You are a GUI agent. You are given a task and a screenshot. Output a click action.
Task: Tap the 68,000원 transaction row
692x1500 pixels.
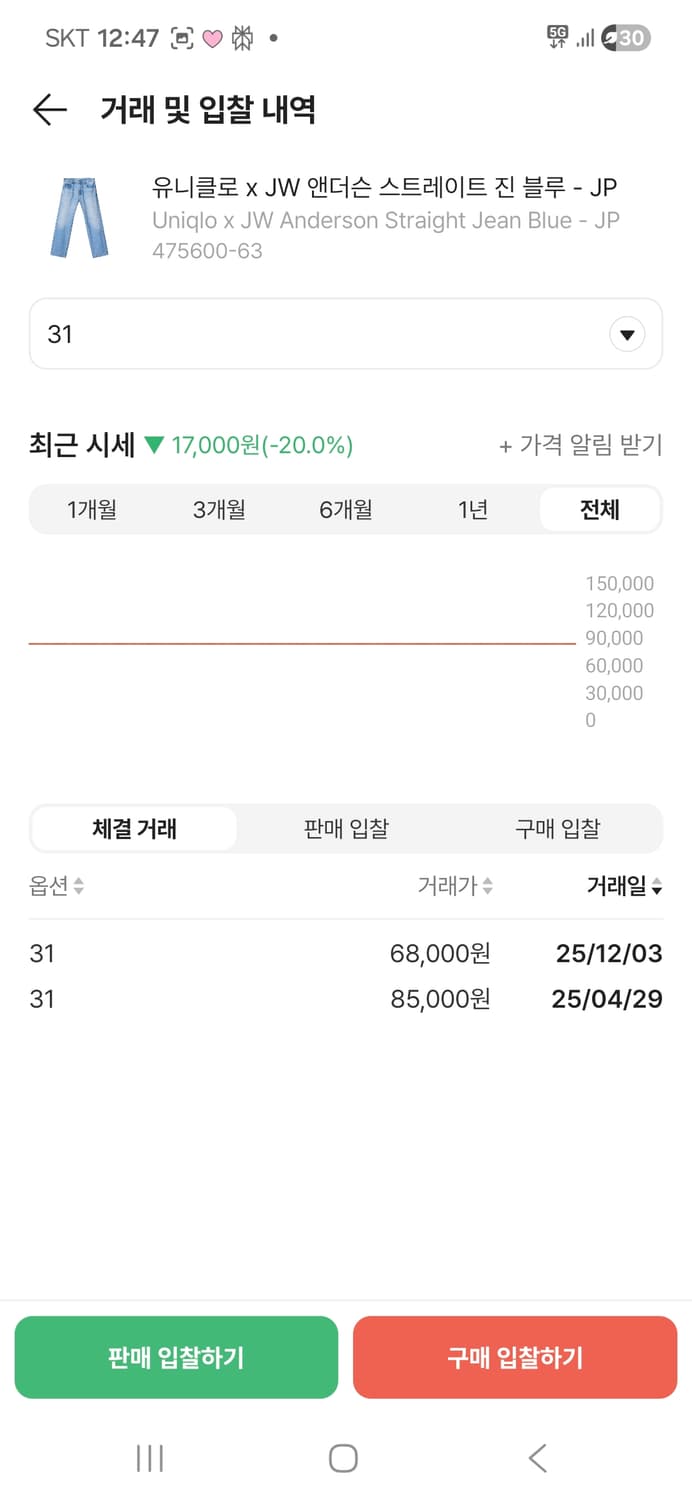click(x=345, y=954)
